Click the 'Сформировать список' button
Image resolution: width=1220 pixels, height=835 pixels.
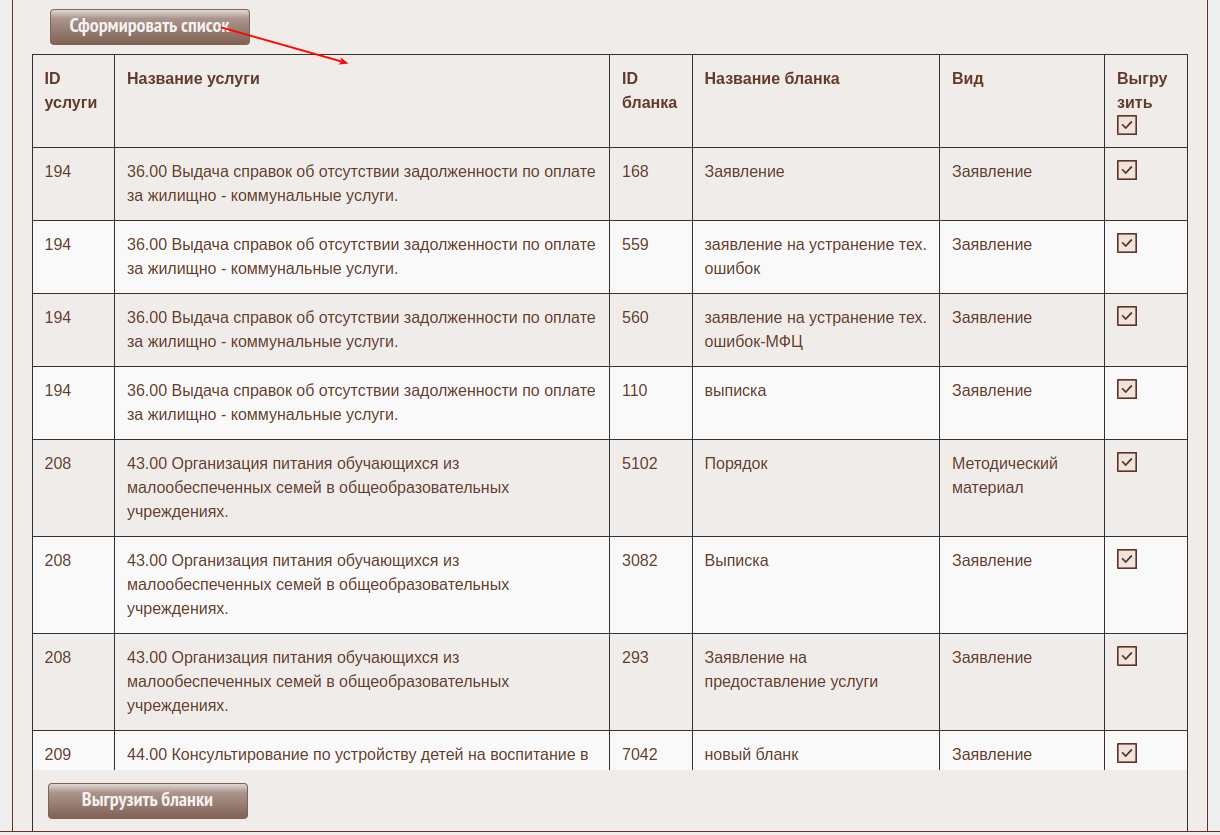(x=149, y=27)
